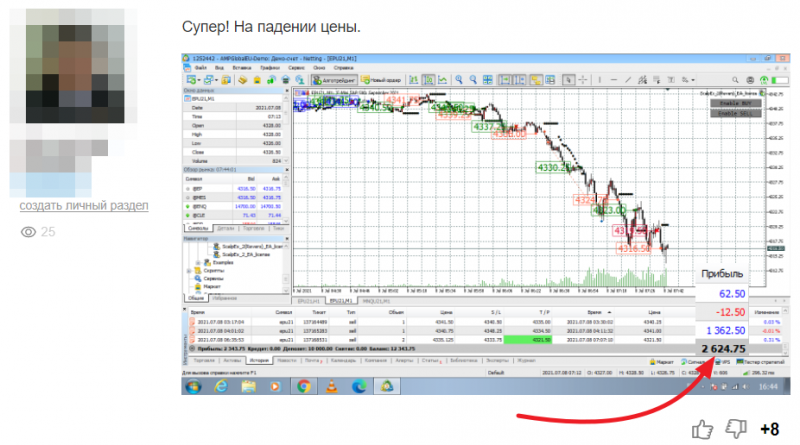
Task: Close the Market Watch (Обзор рынка) panel
Action: 286,169
